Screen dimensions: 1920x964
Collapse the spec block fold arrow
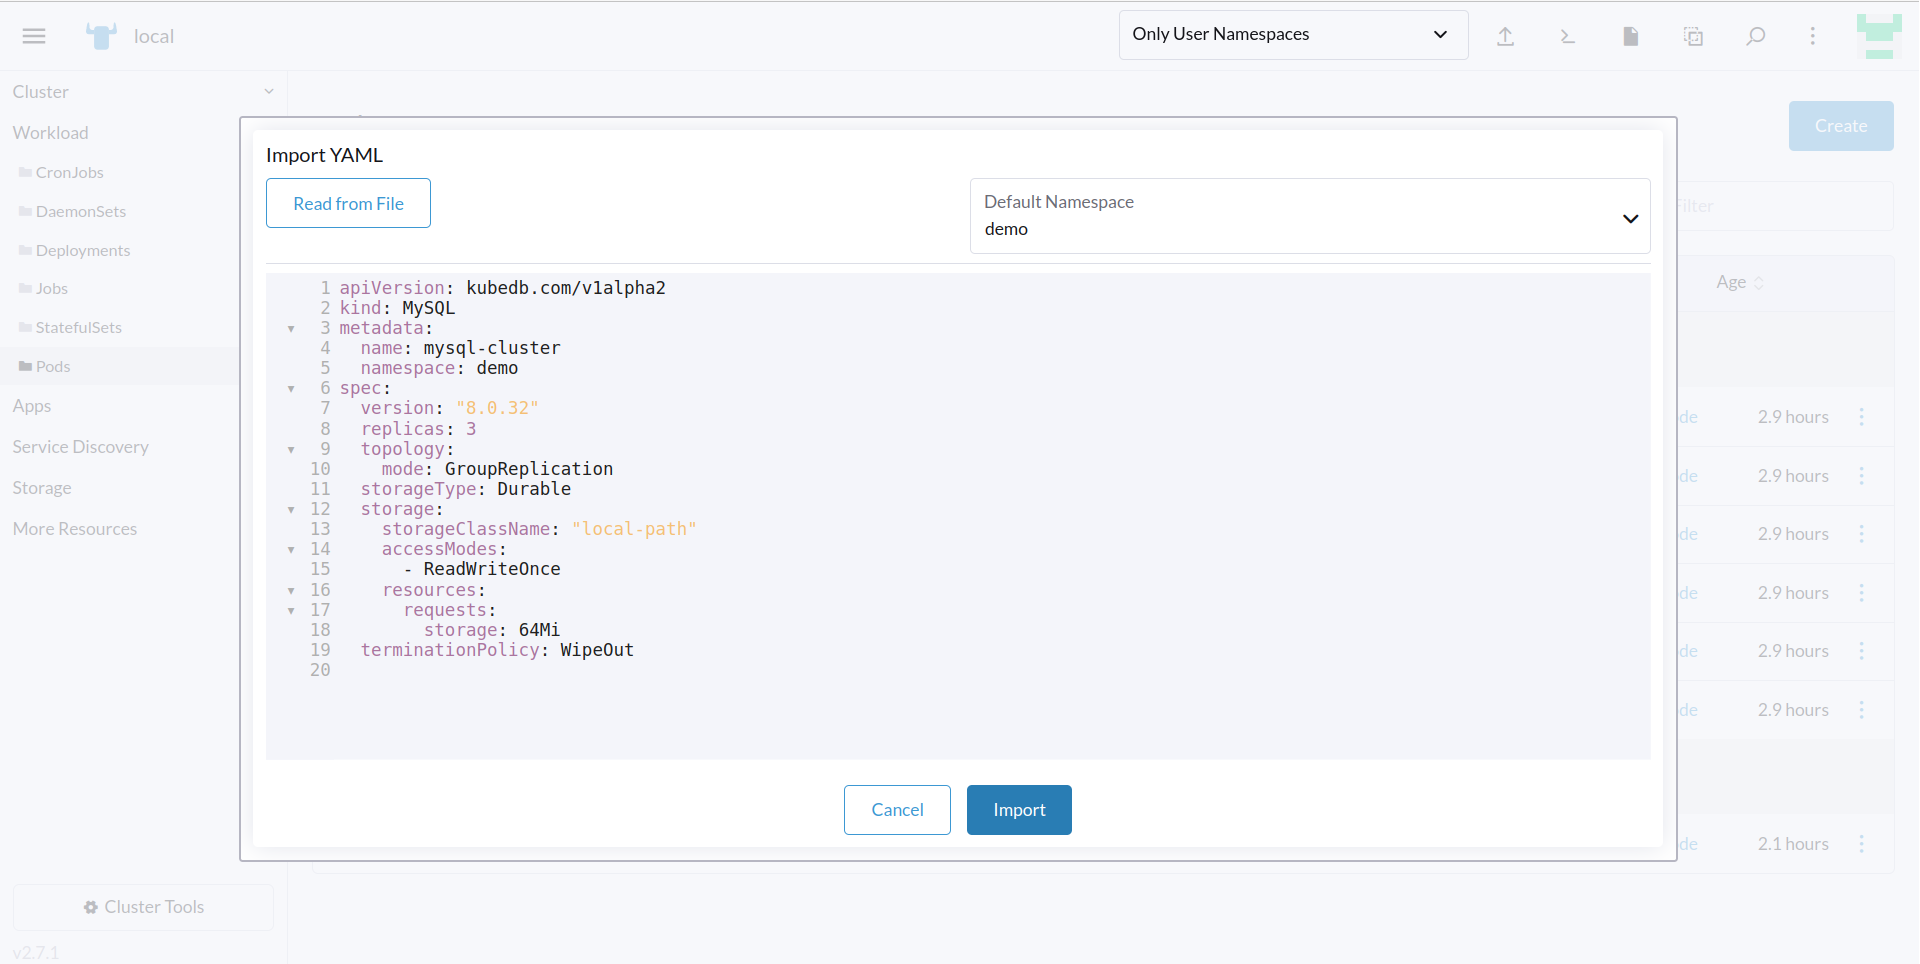pyautogui.click(x=291, y=389)
